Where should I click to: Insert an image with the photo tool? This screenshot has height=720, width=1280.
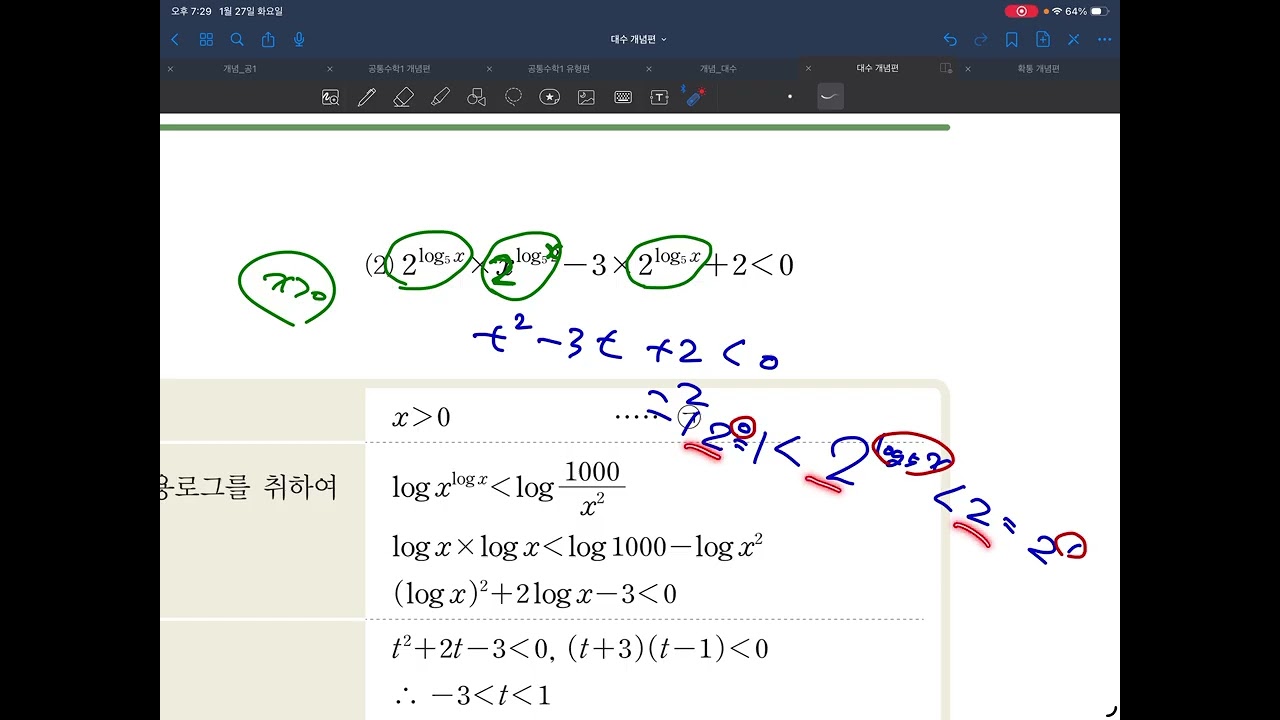coord(586,97)
